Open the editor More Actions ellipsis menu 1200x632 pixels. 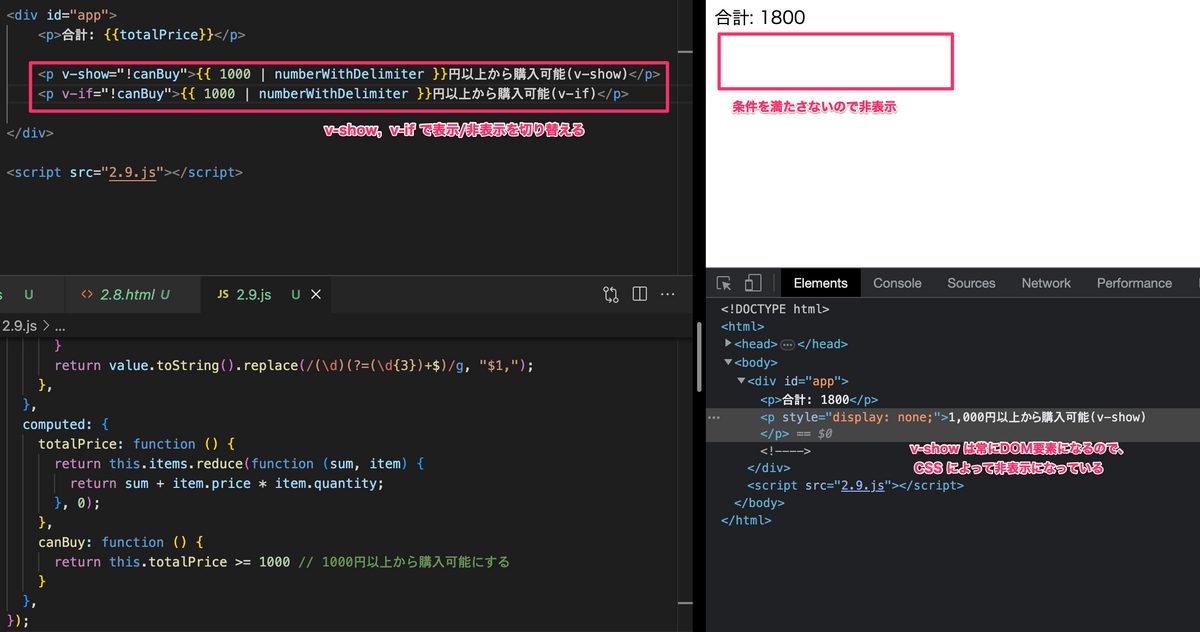667,294
